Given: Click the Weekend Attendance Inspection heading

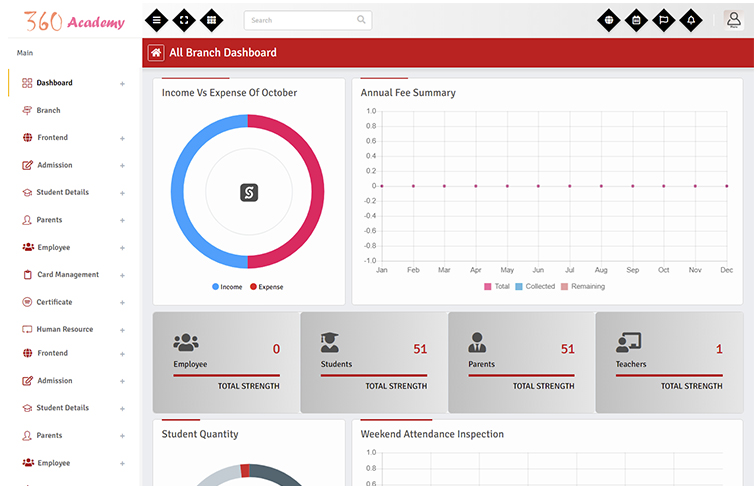Looking at the screenshot, I should [432, 434].
